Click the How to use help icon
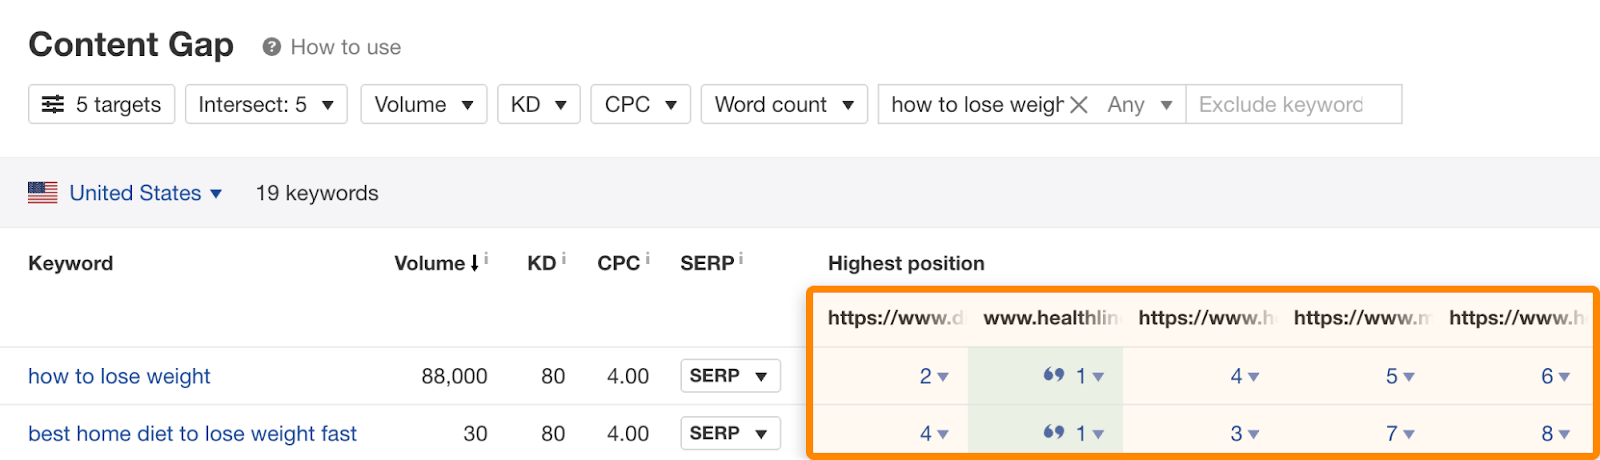 (271, 47)
